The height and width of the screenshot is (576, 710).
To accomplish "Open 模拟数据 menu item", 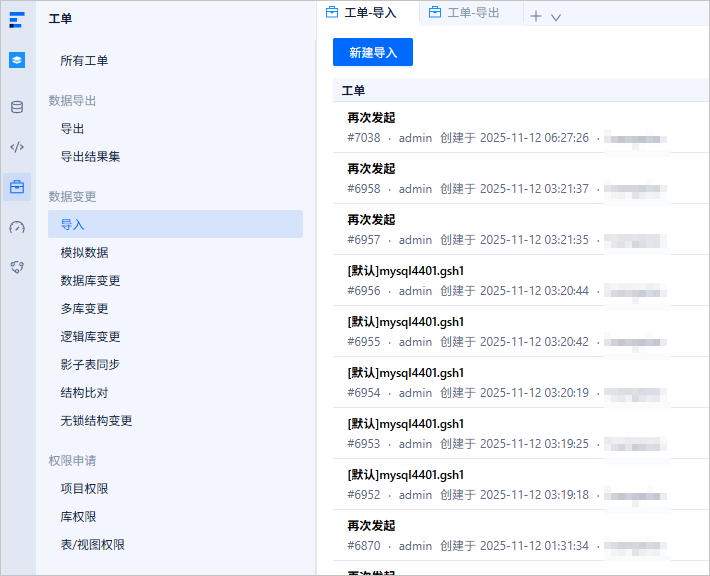I will pos(84,253).
